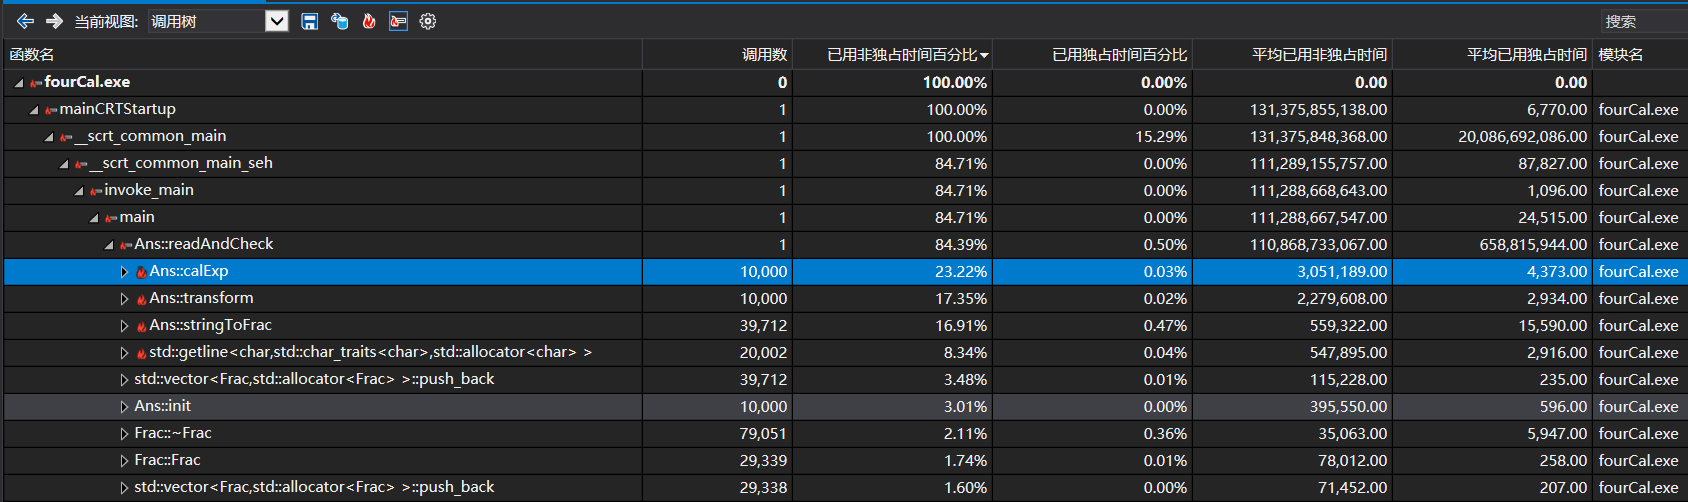This screenshot has width=1688, height=502.
Task: Click flame icon beside Ans::calExp
Action: pos(141,272)
